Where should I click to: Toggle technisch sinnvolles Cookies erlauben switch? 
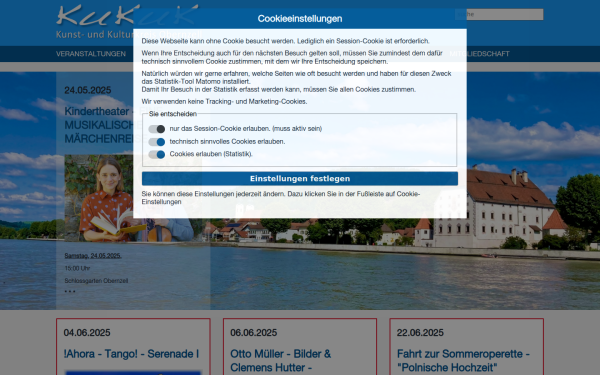point(157,142)
